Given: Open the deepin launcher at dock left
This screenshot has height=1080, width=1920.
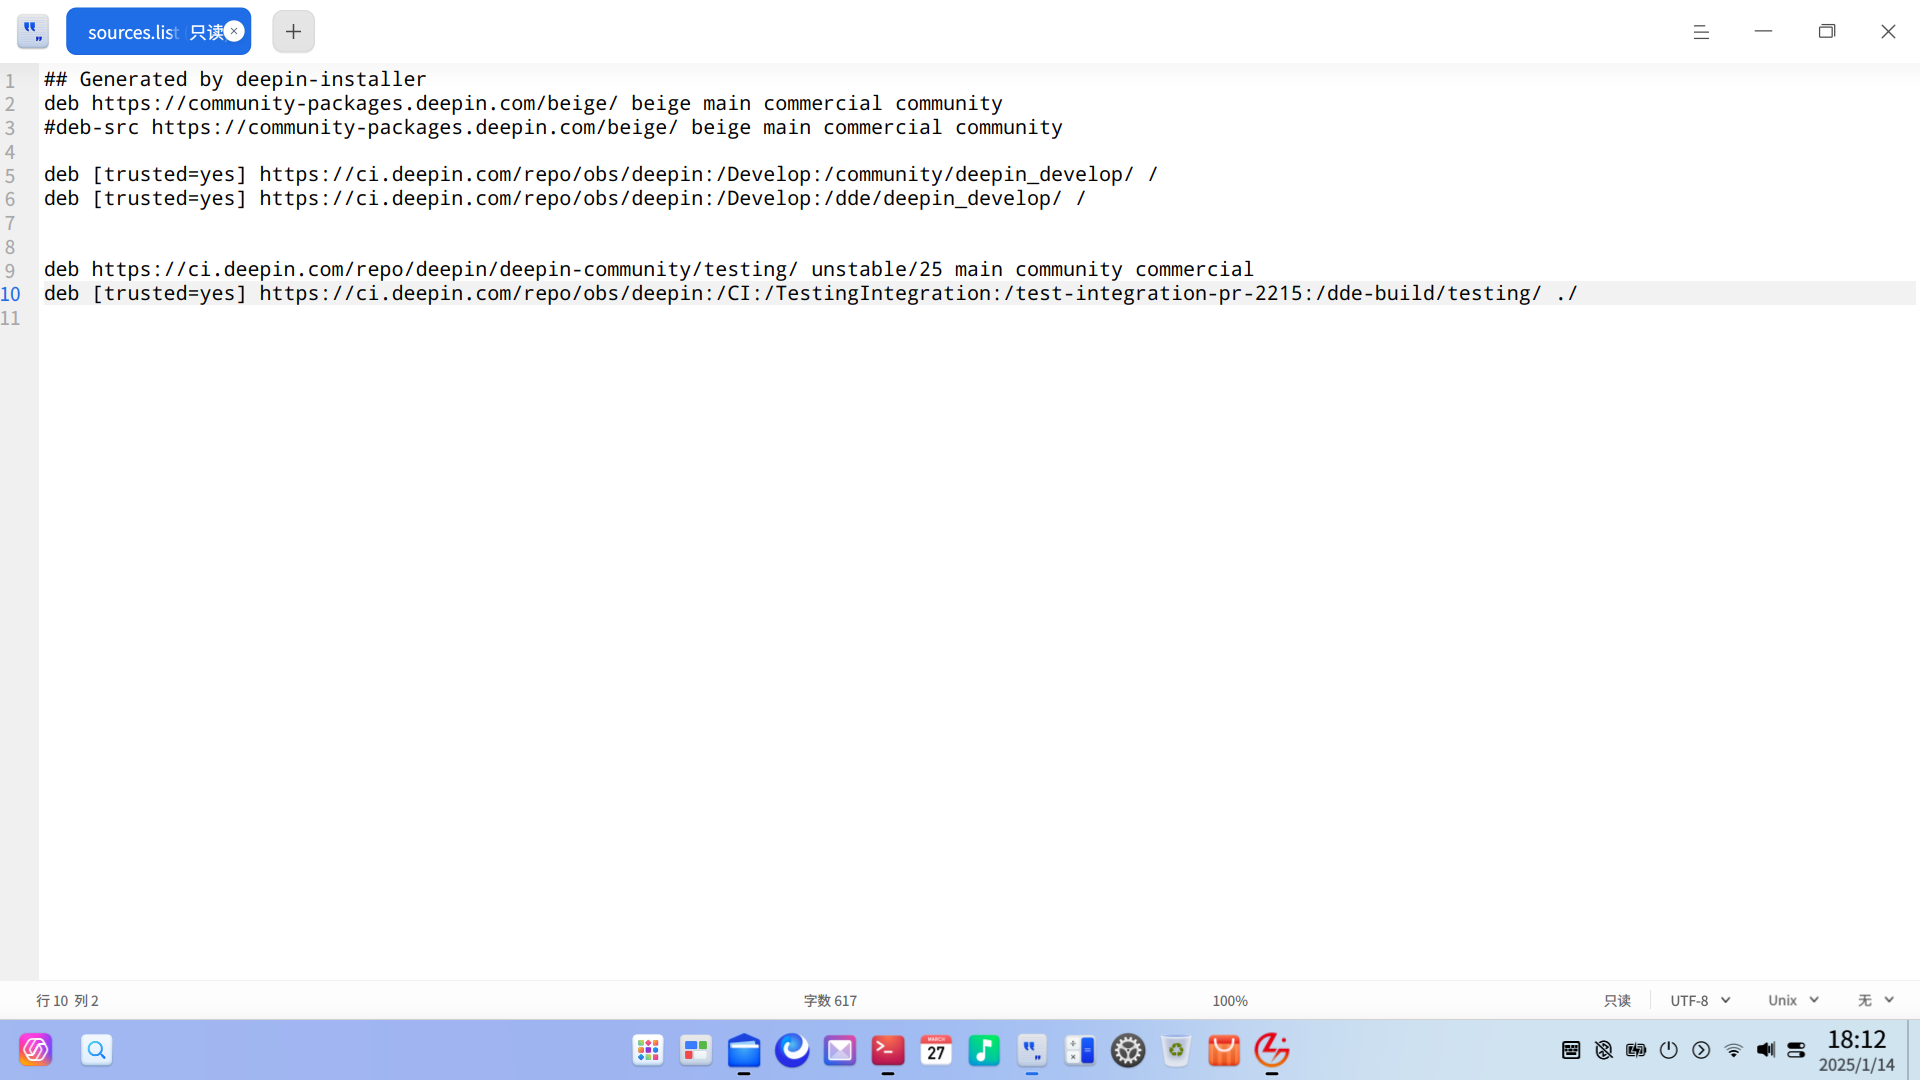Looking at the screenshot, I should pyautogui.click(x=36, y=1050).
